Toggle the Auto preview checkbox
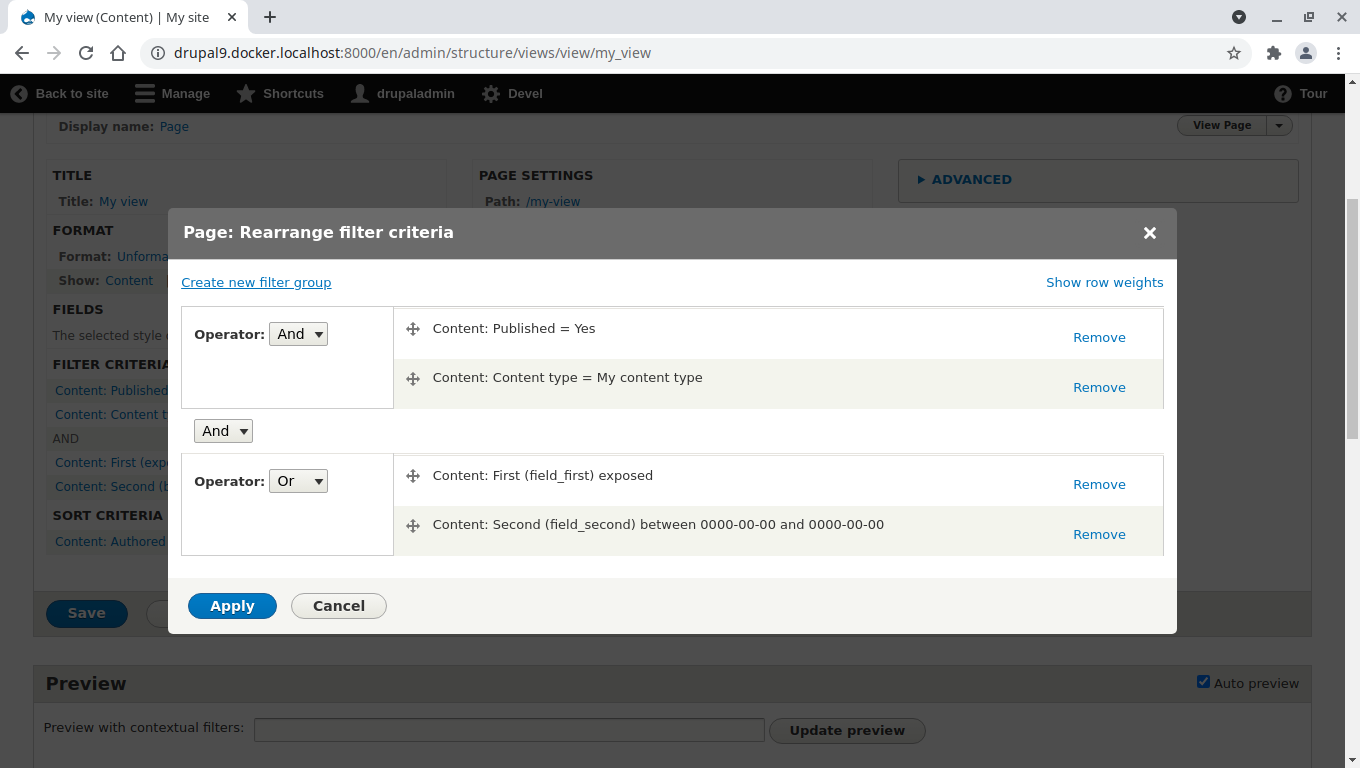The height and width of the screenshot is (768, 1360). [1203, 682]
